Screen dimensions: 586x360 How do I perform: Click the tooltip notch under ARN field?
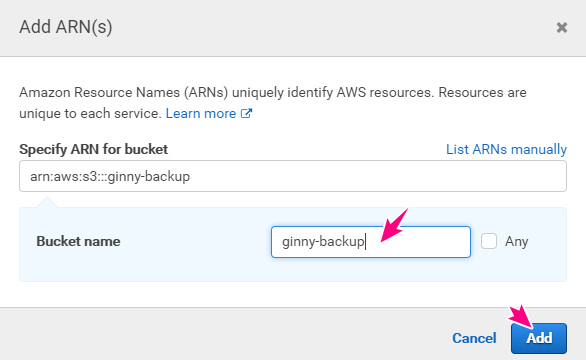point(46,202)
